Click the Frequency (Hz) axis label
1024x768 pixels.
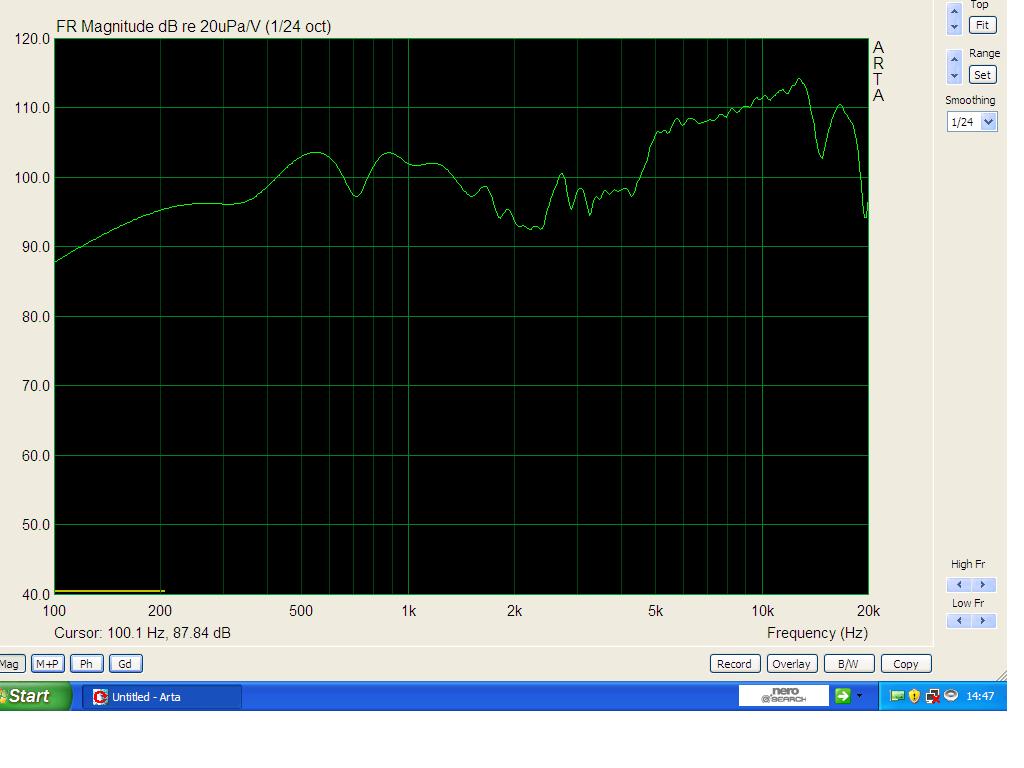817,633
